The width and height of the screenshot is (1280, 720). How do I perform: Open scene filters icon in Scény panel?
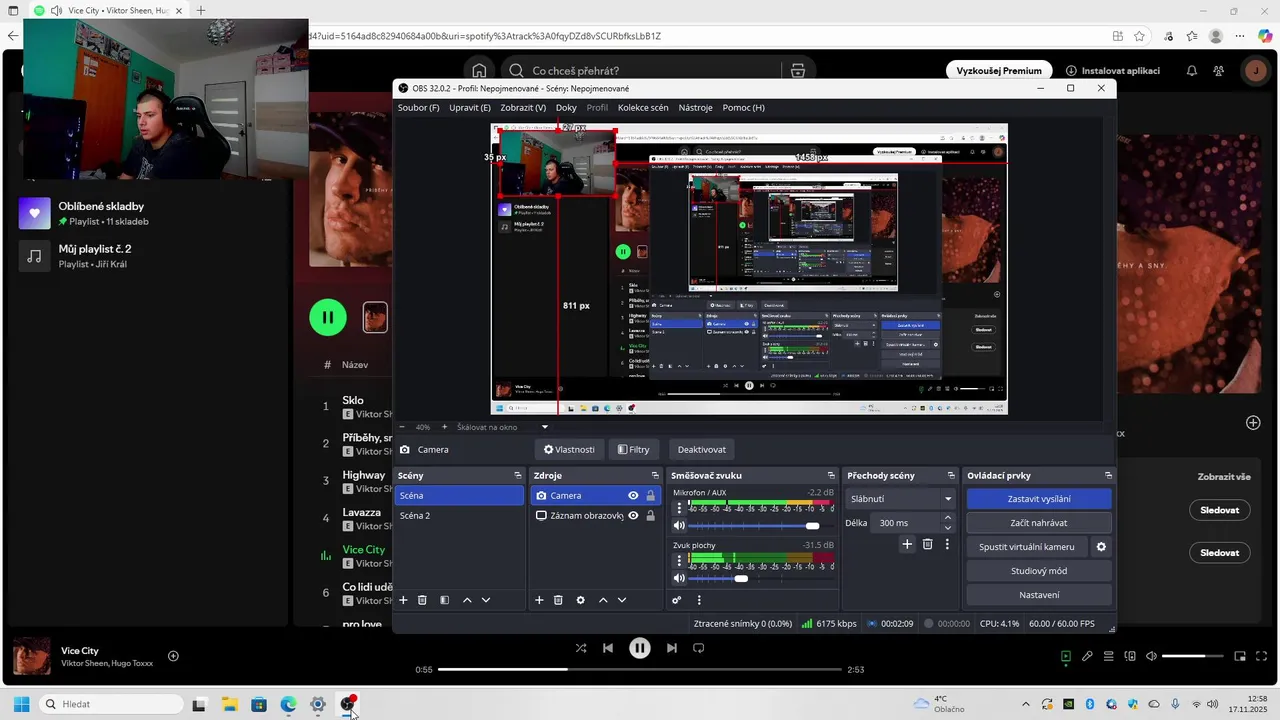[x=444, y=600]
